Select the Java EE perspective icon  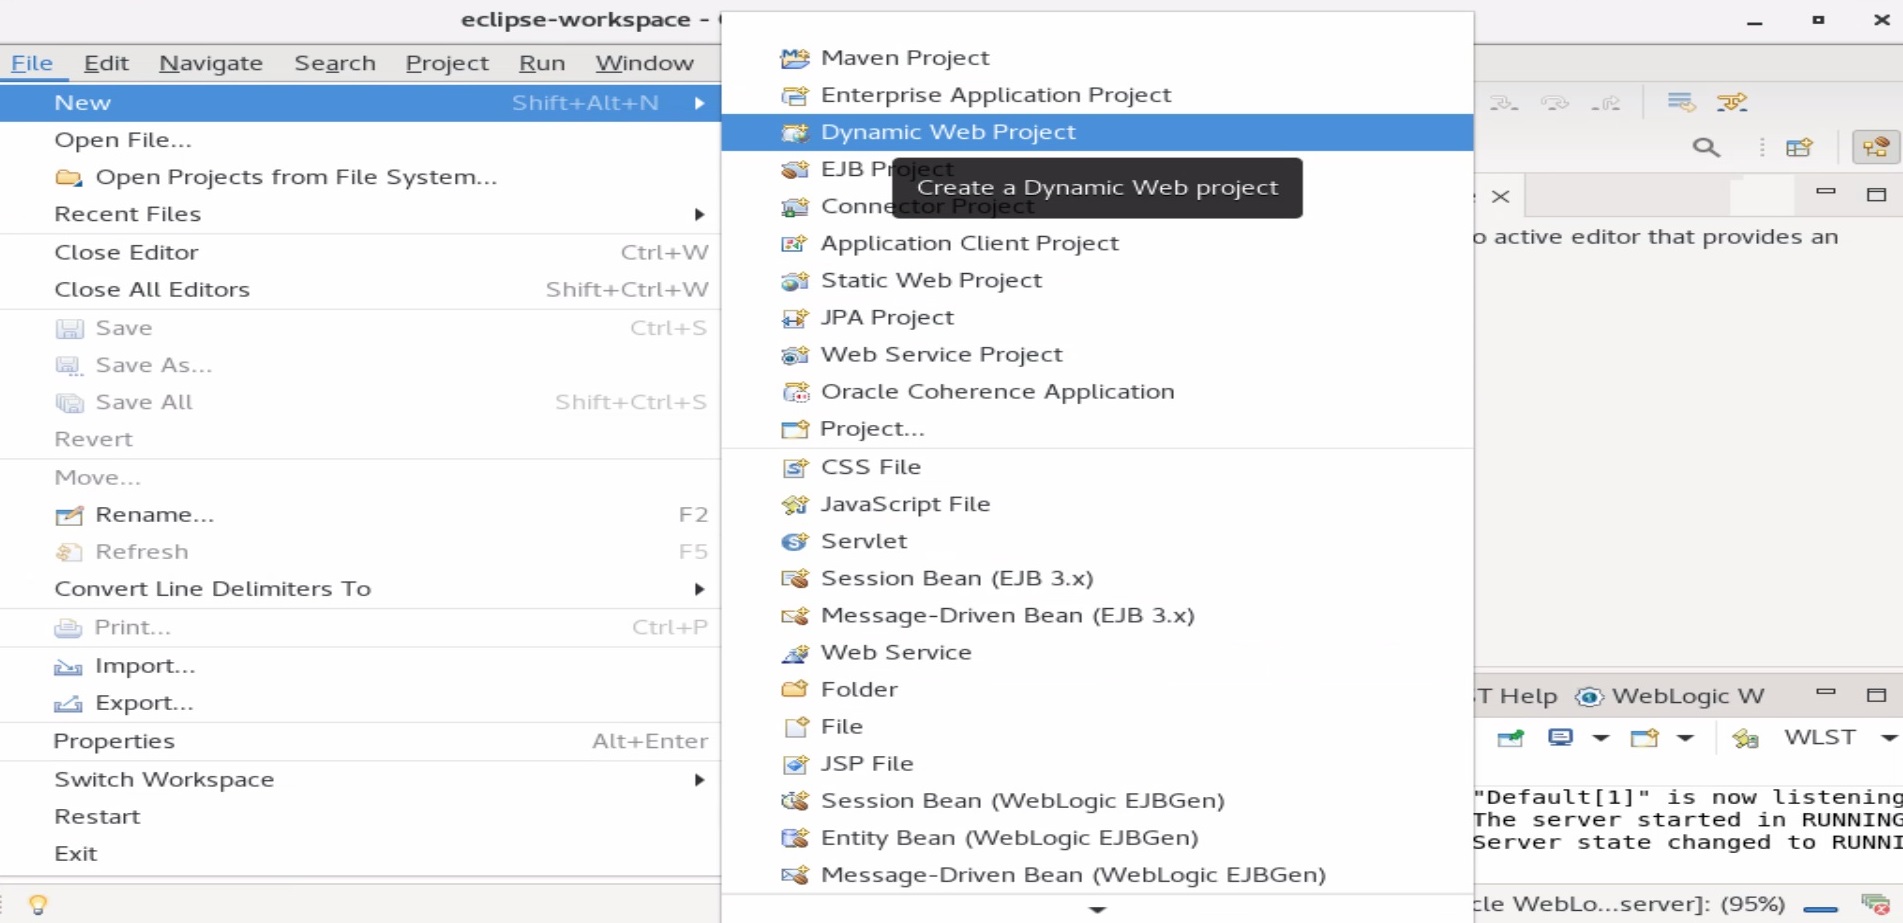[1875, 148]
